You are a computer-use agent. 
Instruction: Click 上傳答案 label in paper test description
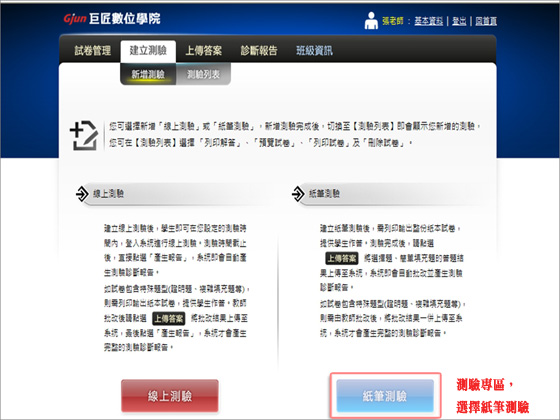point(342,258)
